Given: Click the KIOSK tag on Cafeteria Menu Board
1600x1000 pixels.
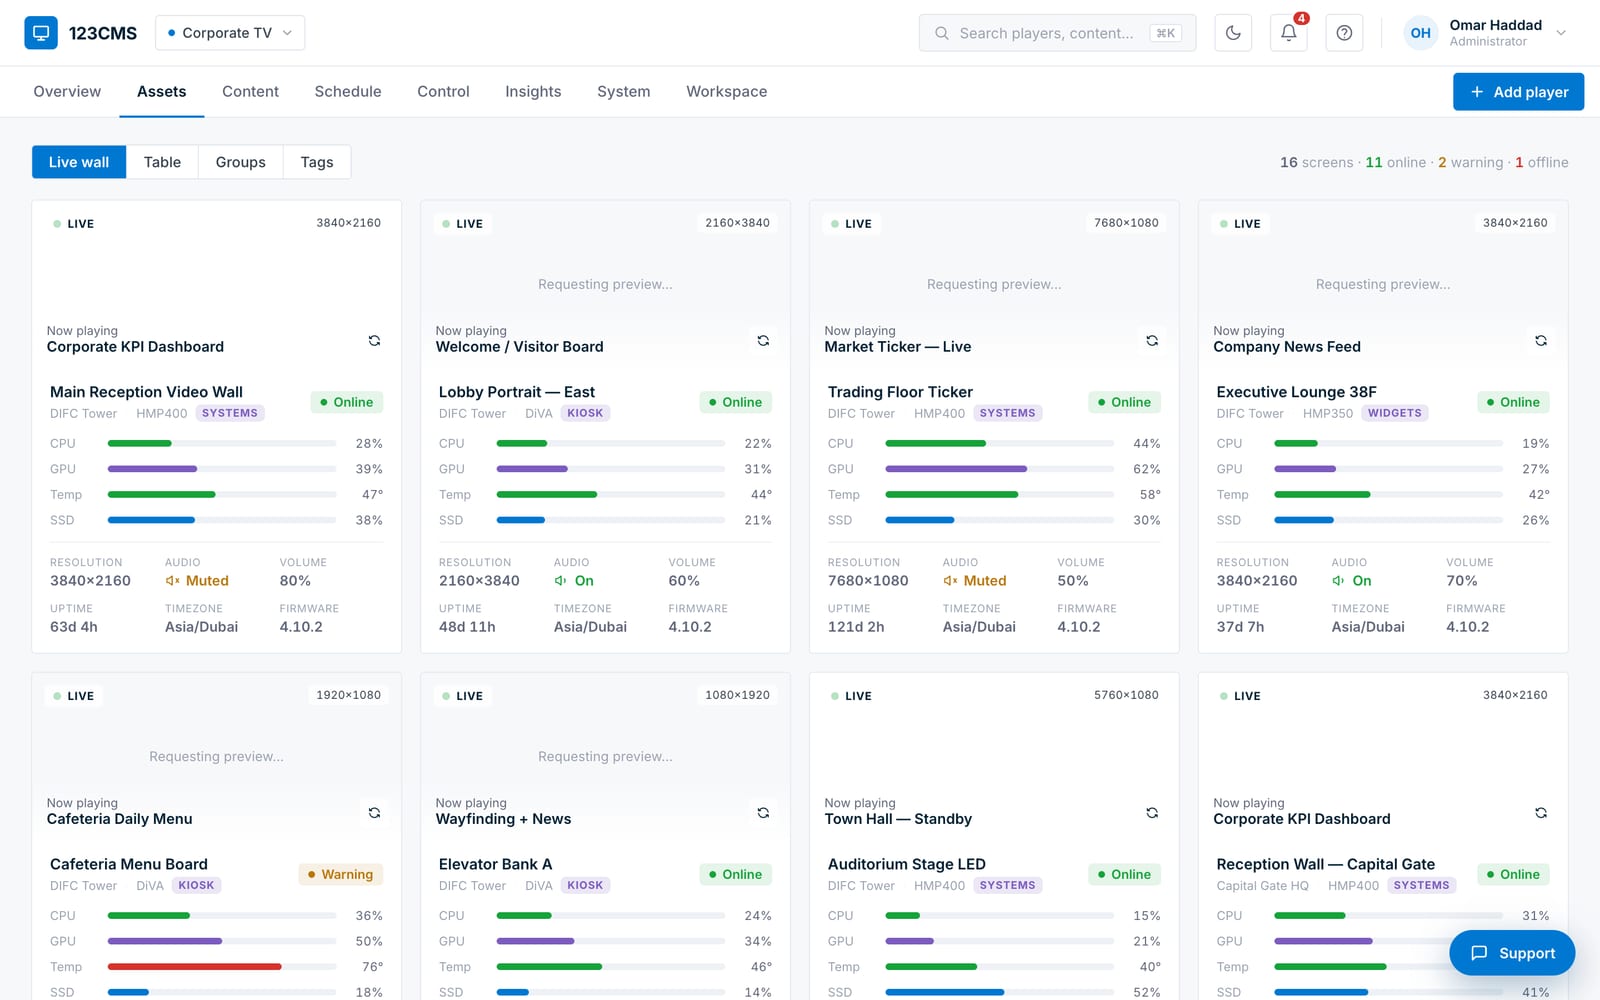Looking at the screenshot, I should pyautogui.click(x=196, y=885).
